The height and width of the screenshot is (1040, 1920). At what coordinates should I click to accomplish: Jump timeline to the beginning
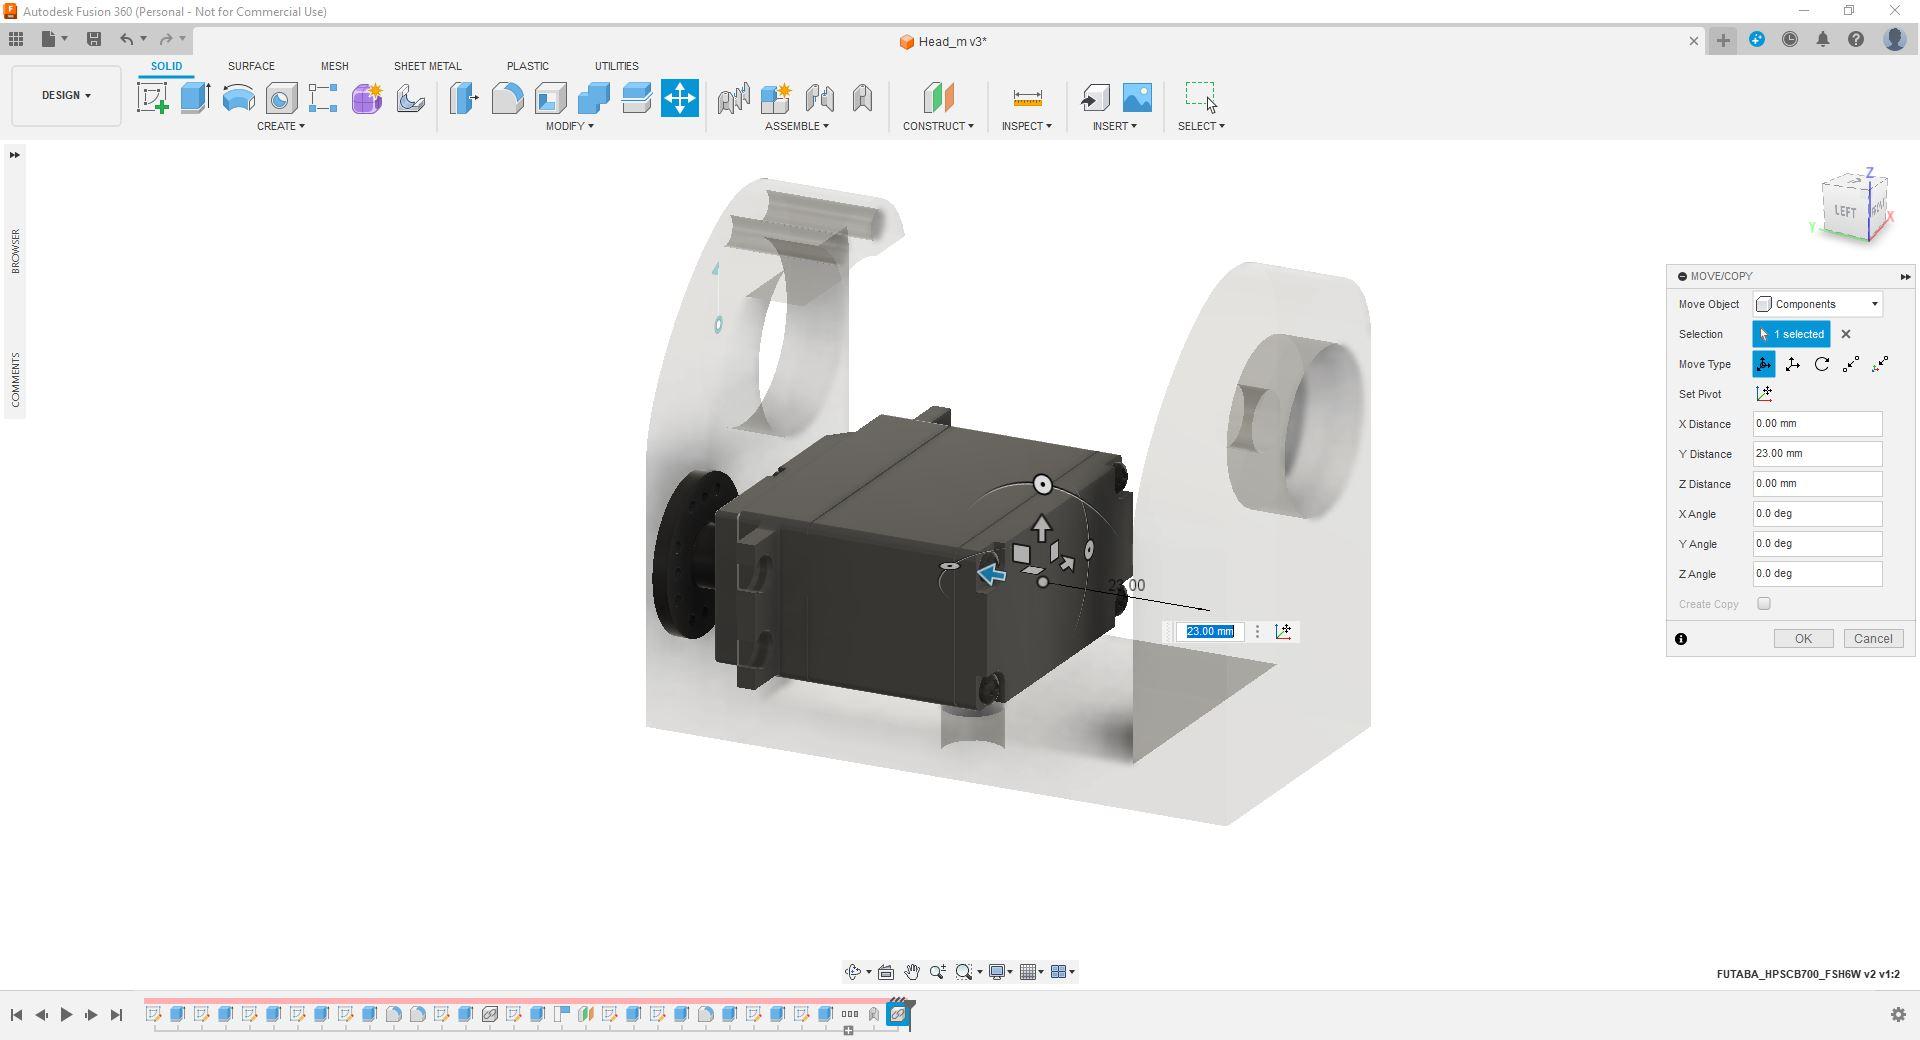(x=16, y=1015)
